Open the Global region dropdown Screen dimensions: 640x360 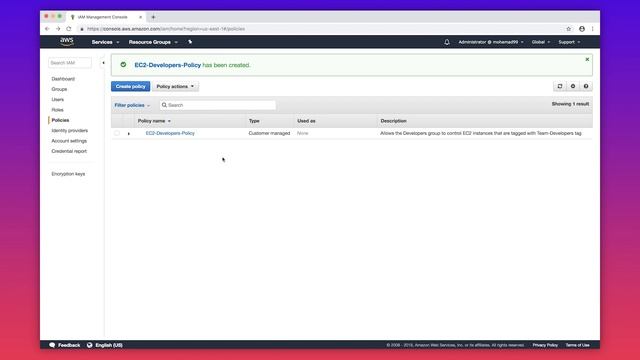tap(541, 42)
